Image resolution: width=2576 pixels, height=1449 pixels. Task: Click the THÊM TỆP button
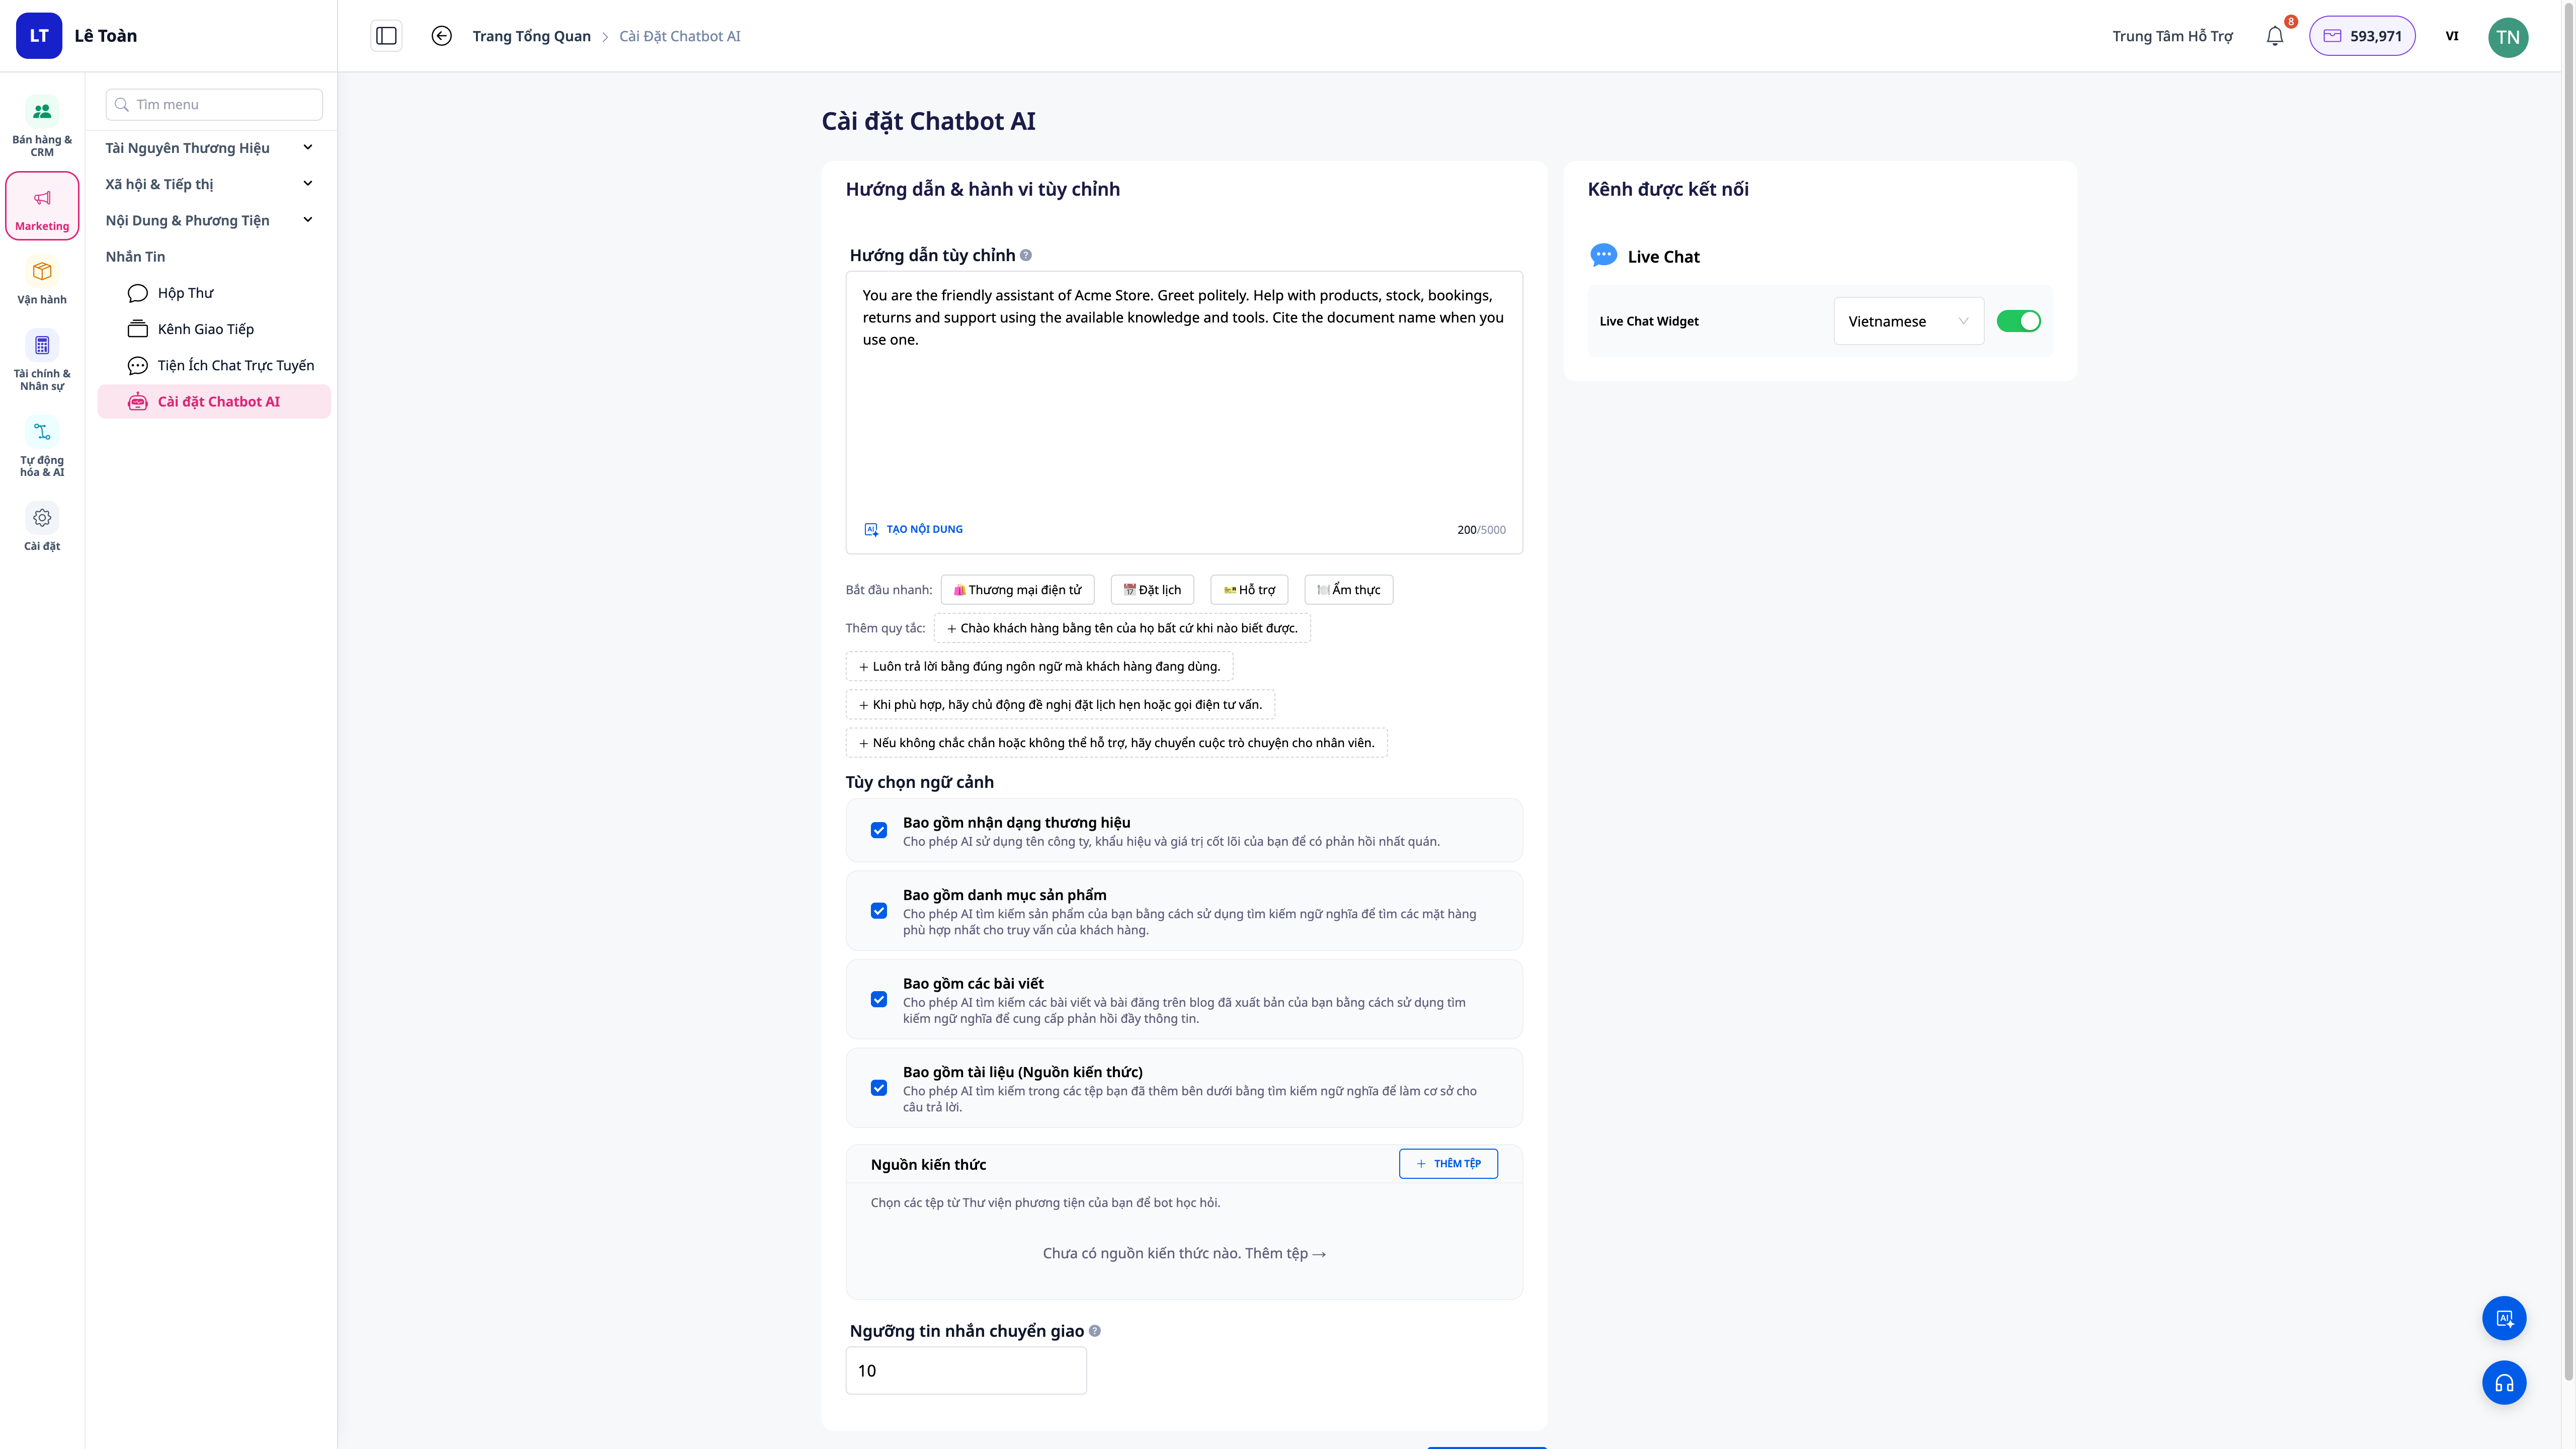(x=1448, y=1163)
